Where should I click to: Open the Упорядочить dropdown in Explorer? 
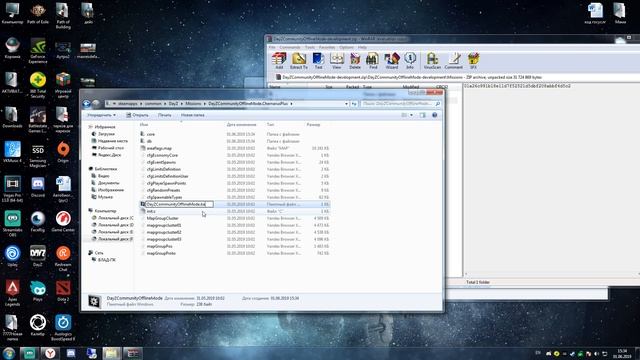tap(101, 115)
